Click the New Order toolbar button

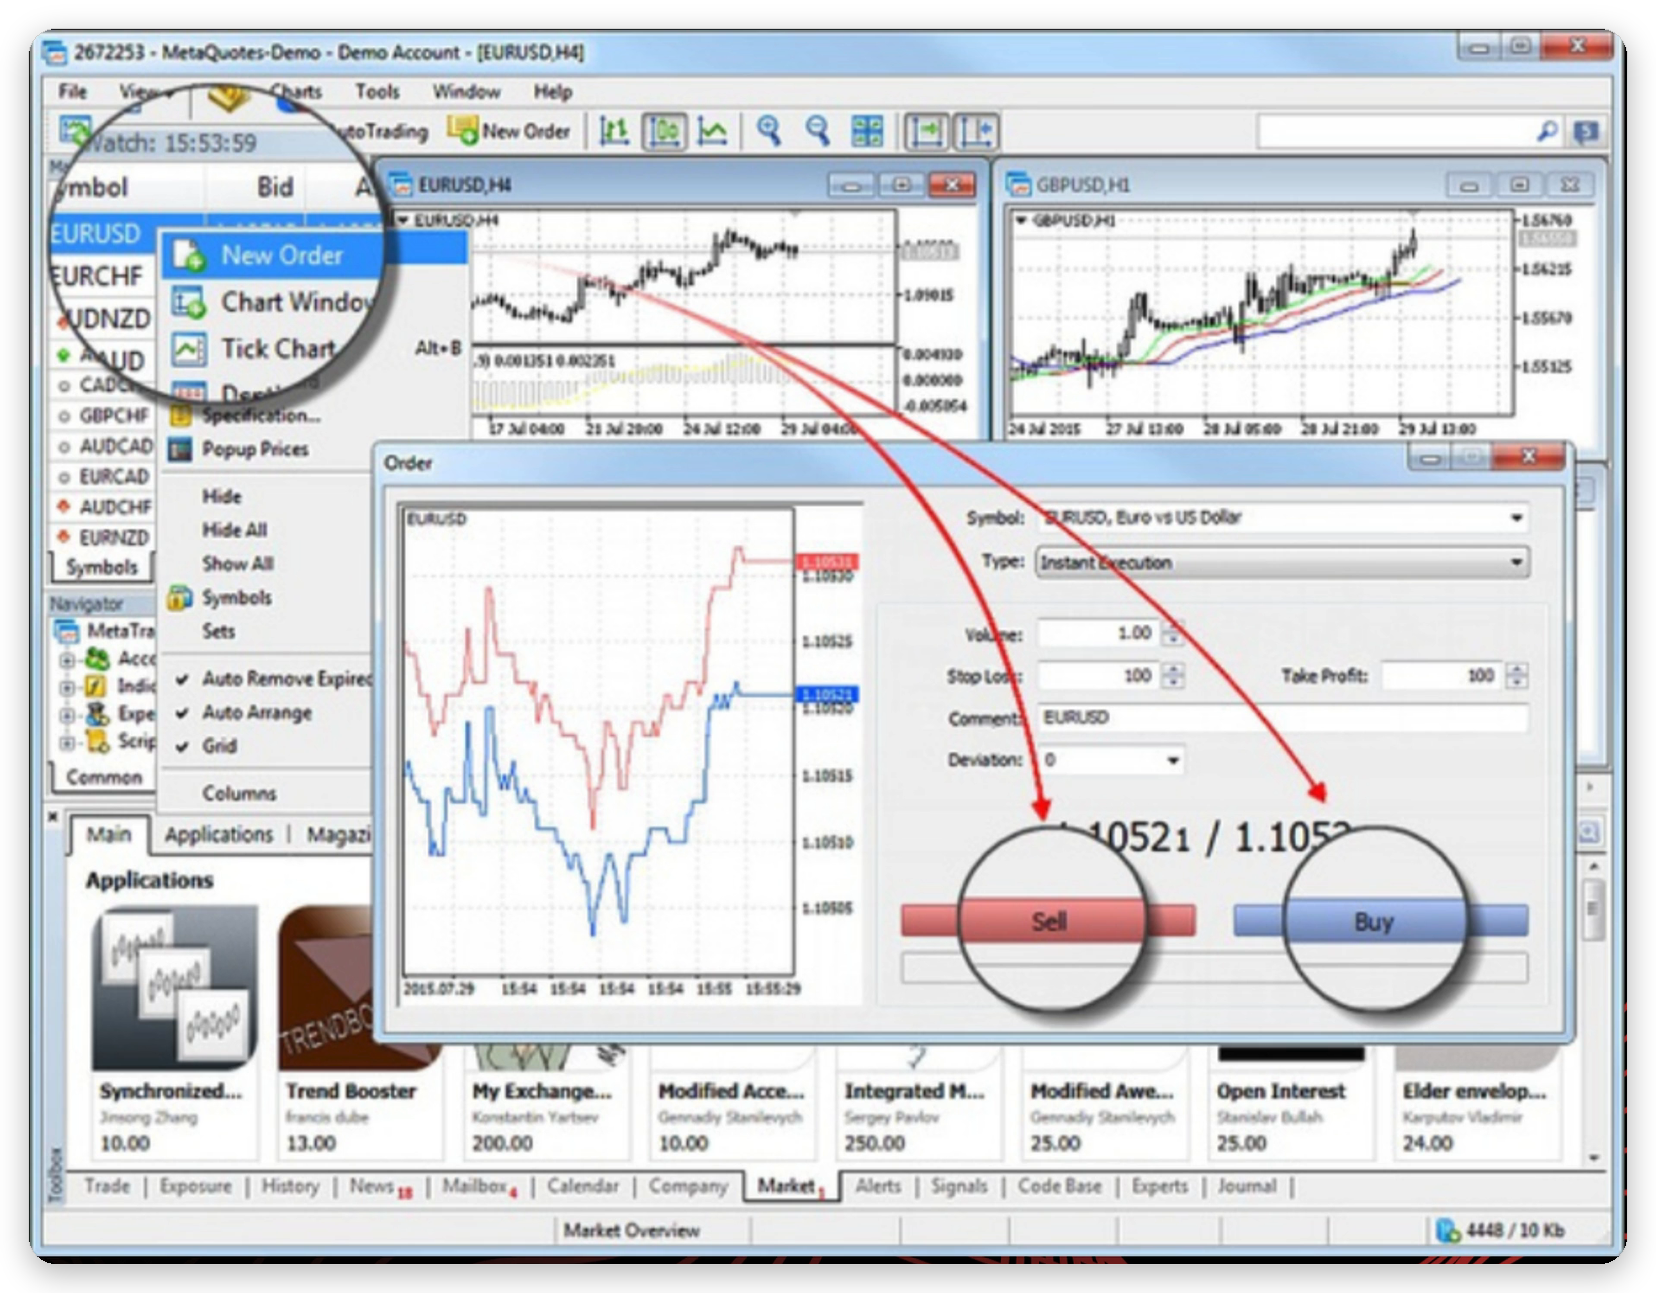pos(509,131)
